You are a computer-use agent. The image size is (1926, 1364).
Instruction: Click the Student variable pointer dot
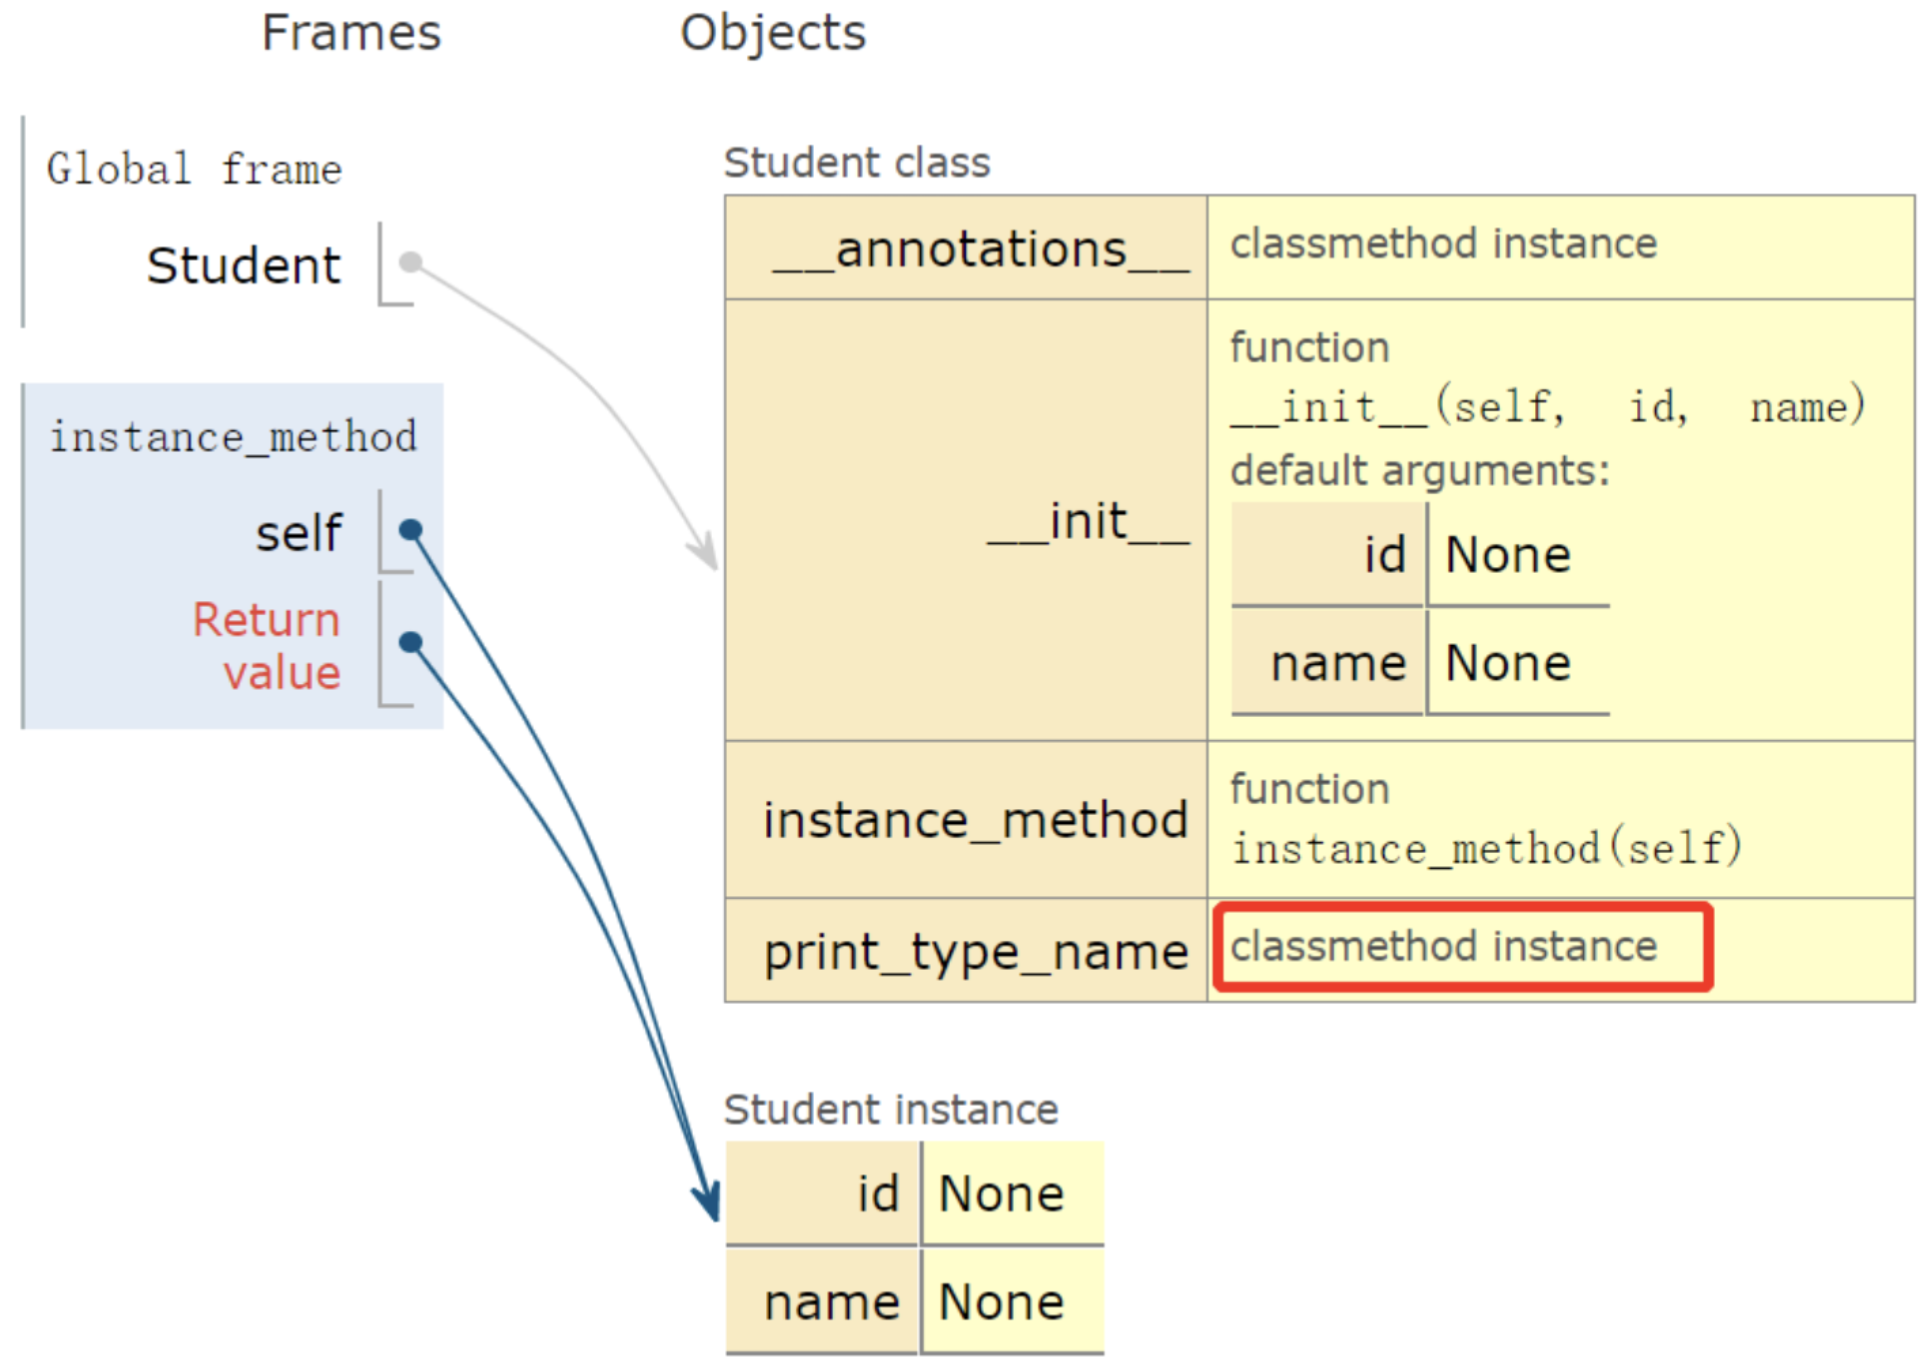410,262
